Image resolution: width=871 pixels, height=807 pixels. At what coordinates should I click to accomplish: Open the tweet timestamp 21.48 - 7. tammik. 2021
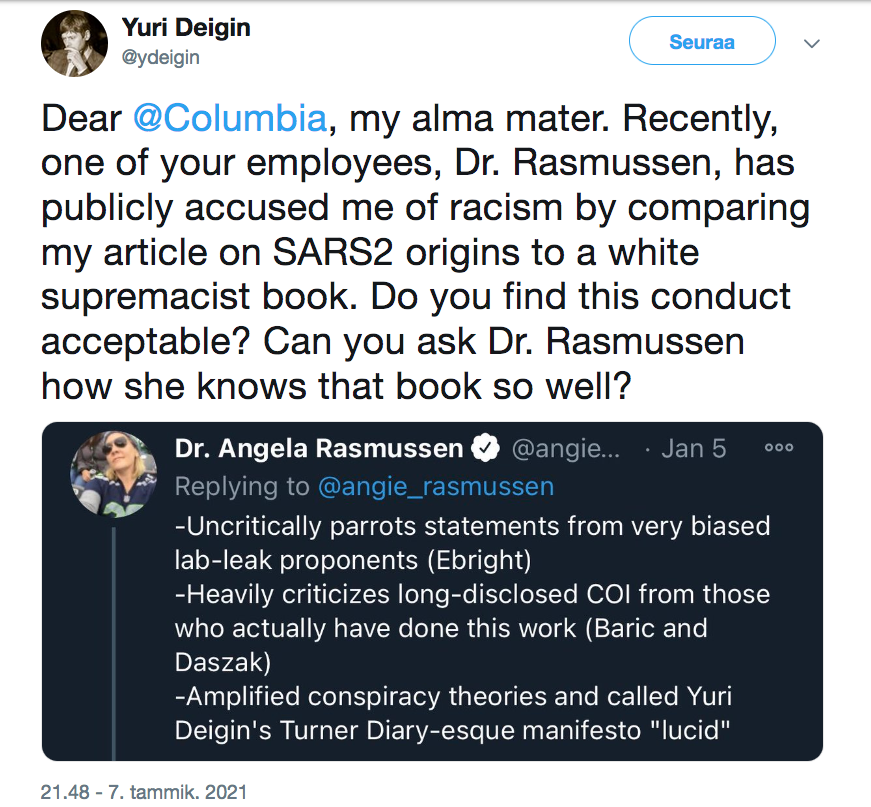pos(143,792)
